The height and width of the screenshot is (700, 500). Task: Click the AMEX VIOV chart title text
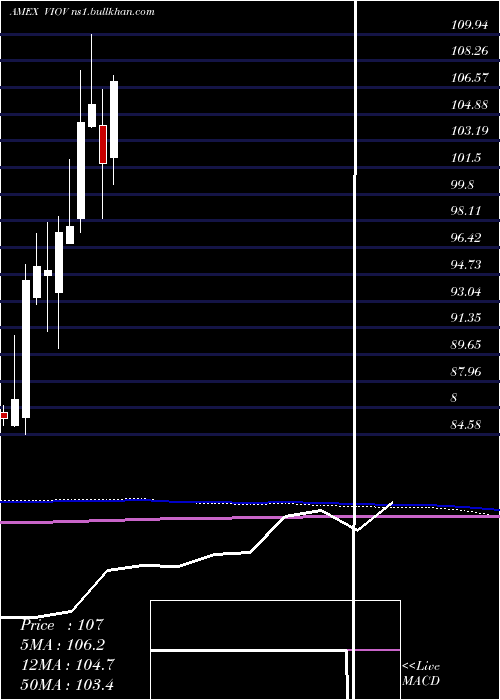(83, 12)
